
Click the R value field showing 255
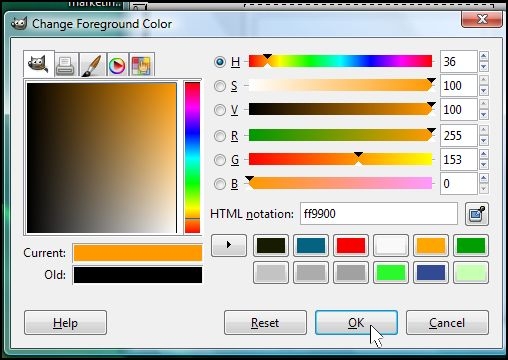point(459,136)
